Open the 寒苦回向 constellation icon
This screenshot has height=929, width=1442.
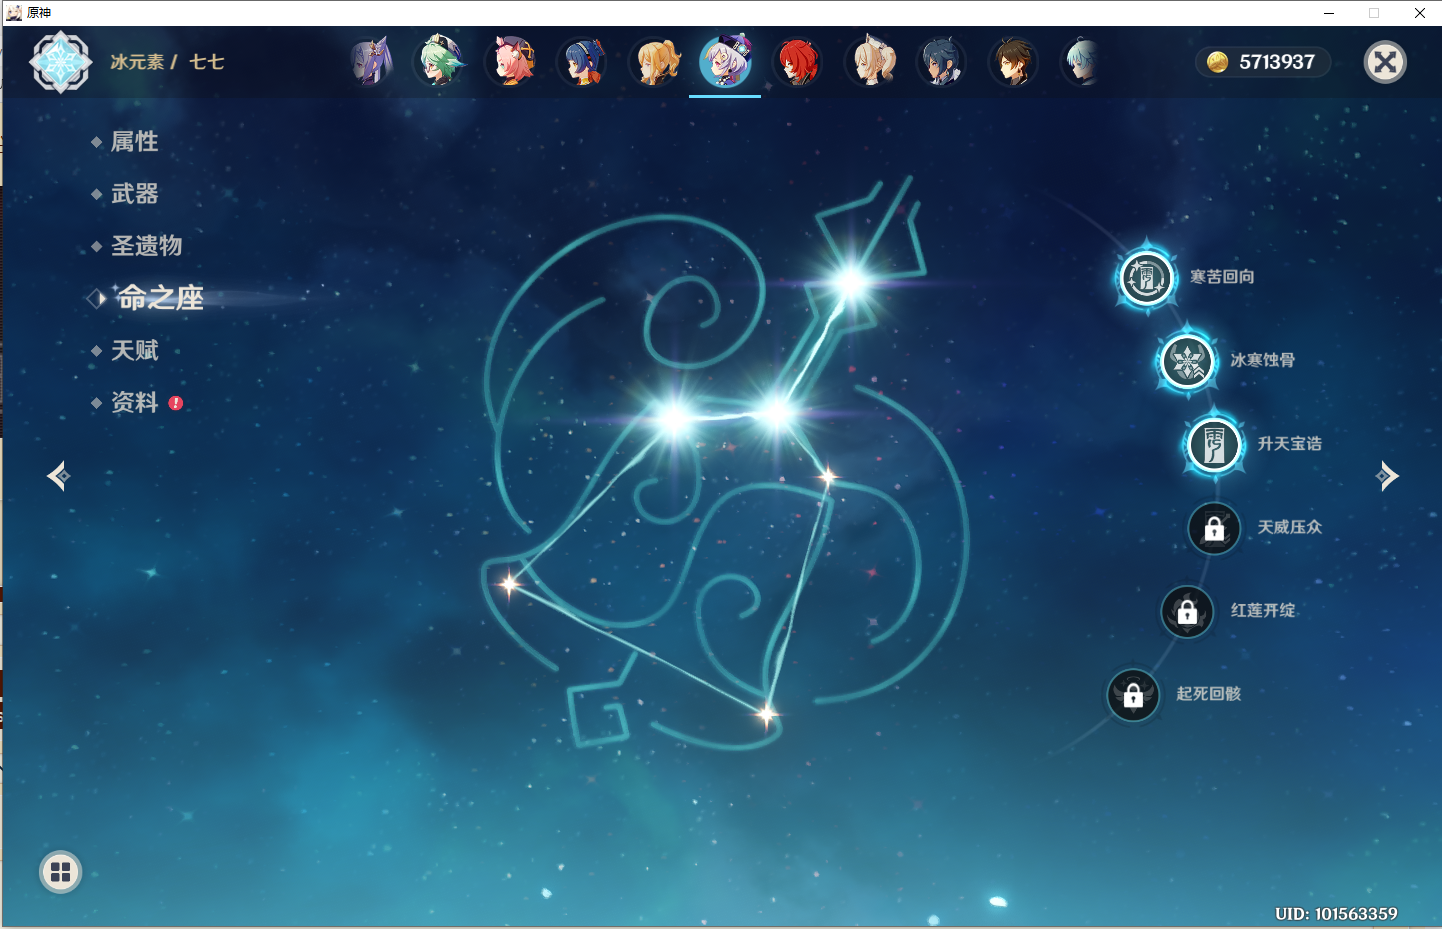(x=1146, y=277)
